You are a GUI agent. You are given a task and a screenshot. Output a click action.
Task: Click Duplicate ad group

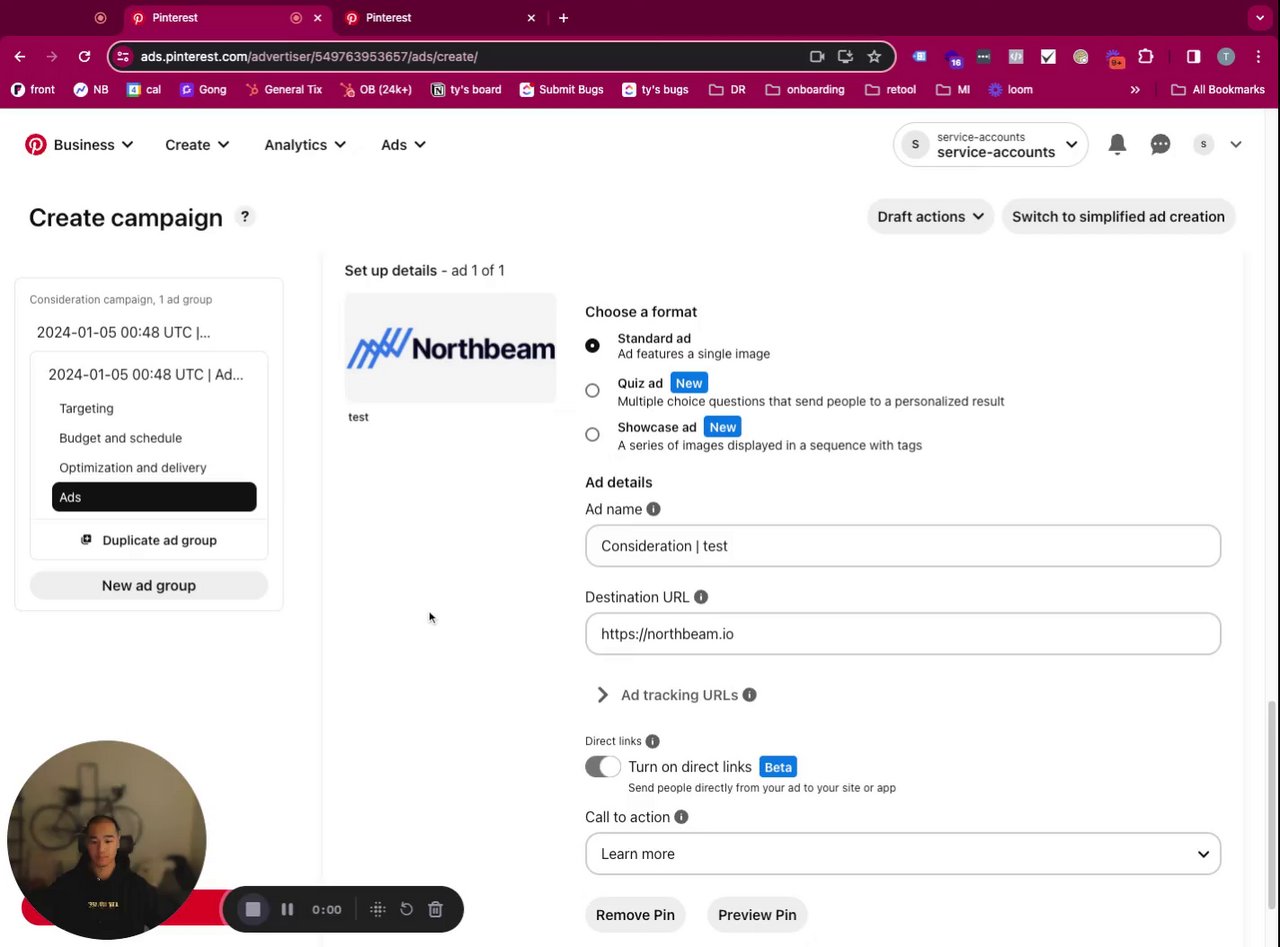(x=149, y=540)
